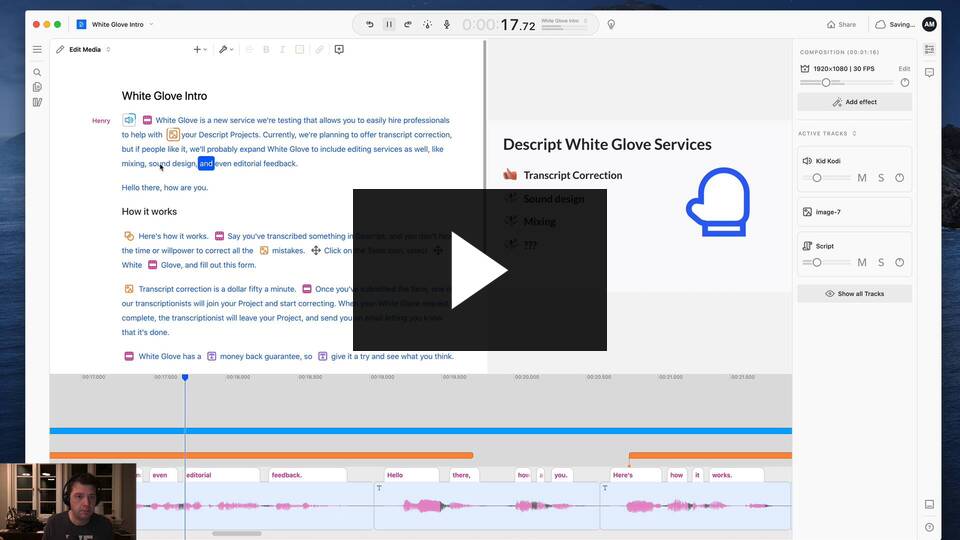
Task: Click the box highlight format icon
Action: (299, 50)
